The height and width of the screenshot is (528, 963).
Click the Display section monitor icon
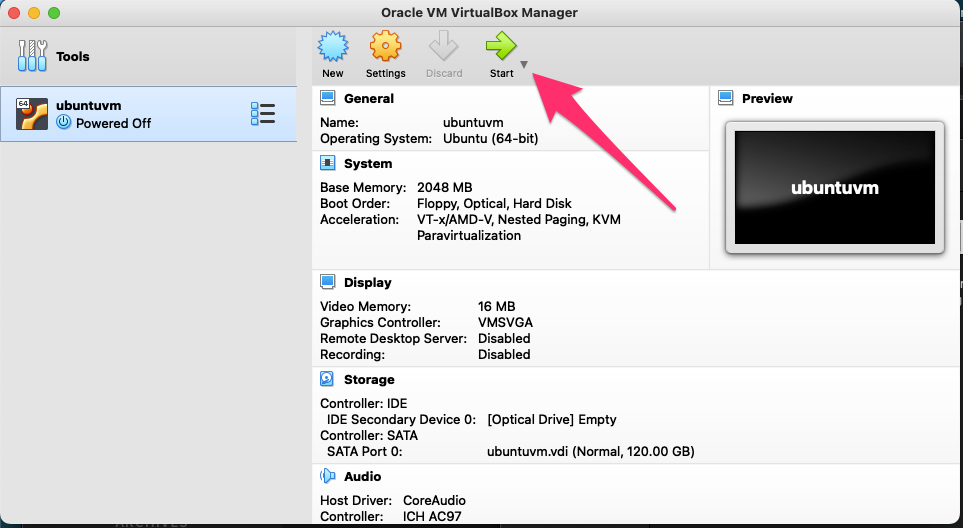tap(327, 283)
